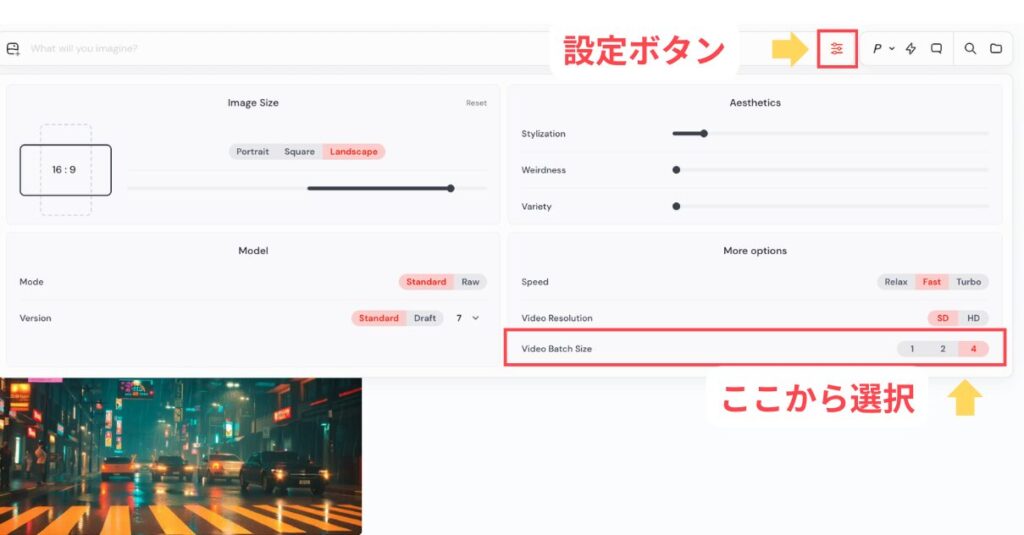
Task: Set Speed to Relax
Action: (896, 282)
